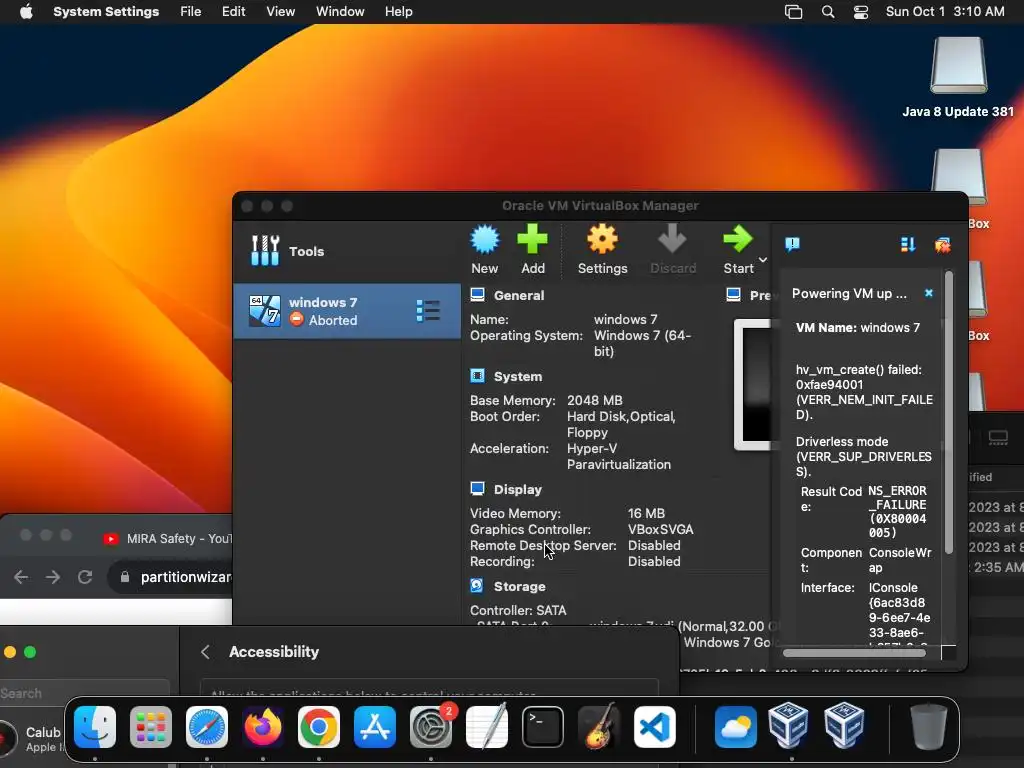Expand the Start button dropdown arrow

pos(763,260)
